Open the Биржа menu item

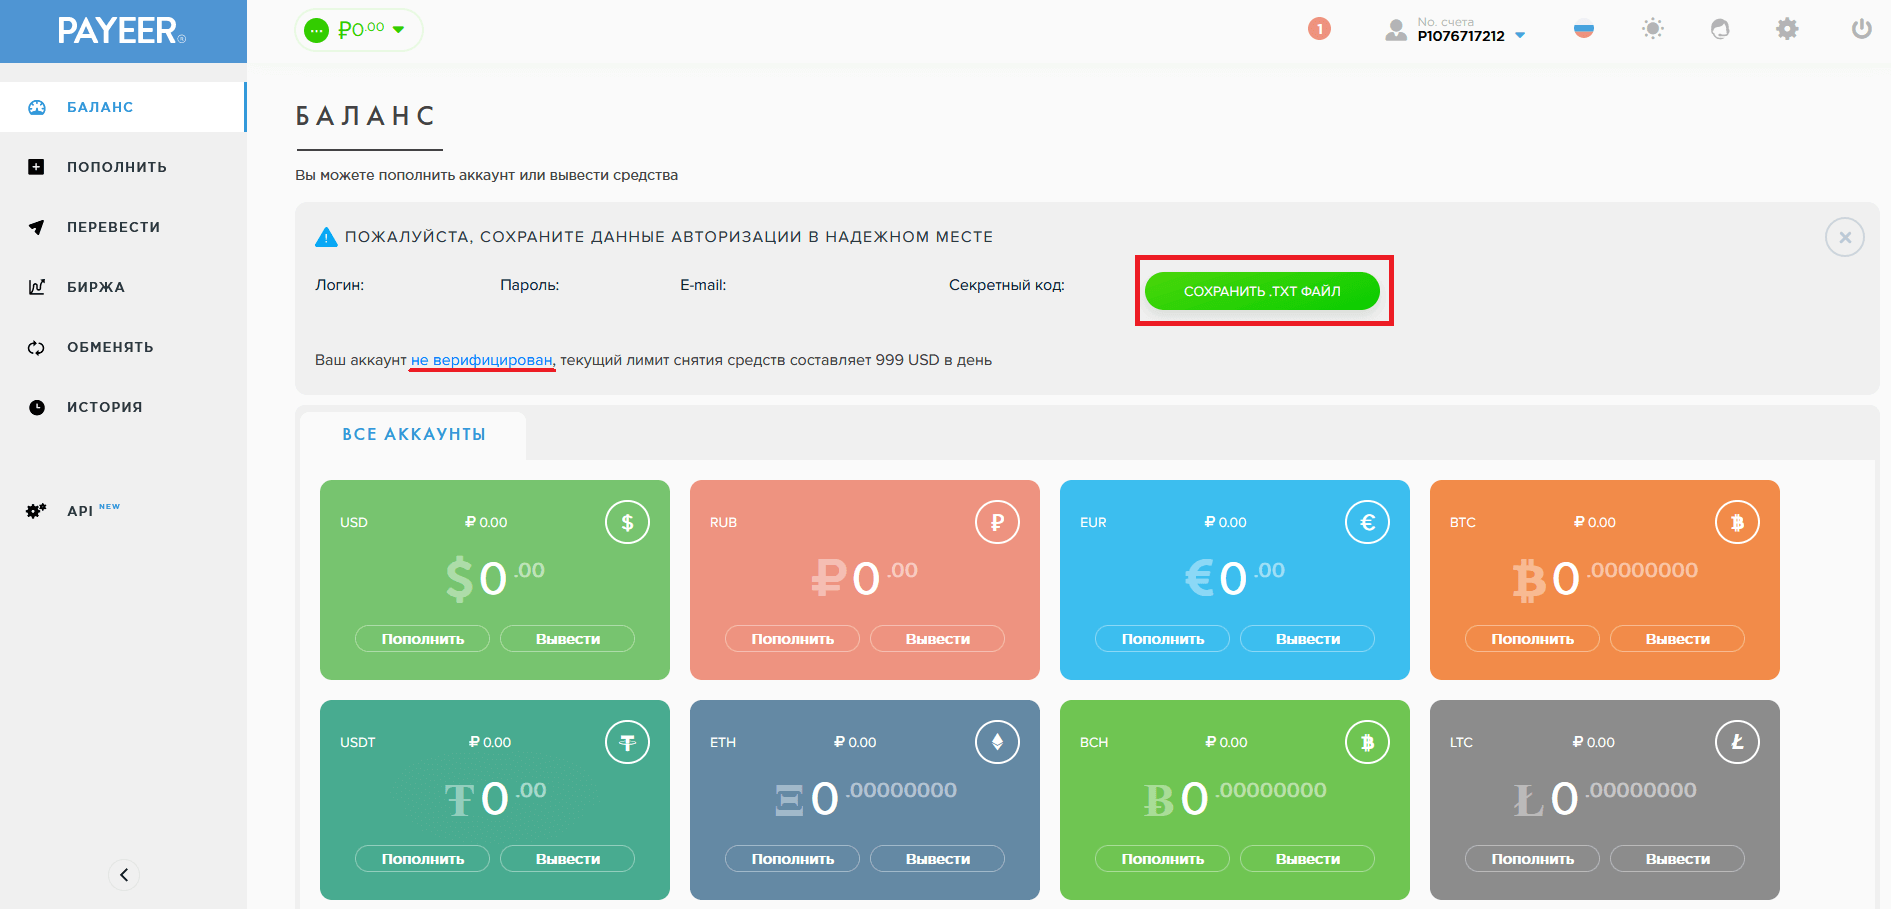96,287
